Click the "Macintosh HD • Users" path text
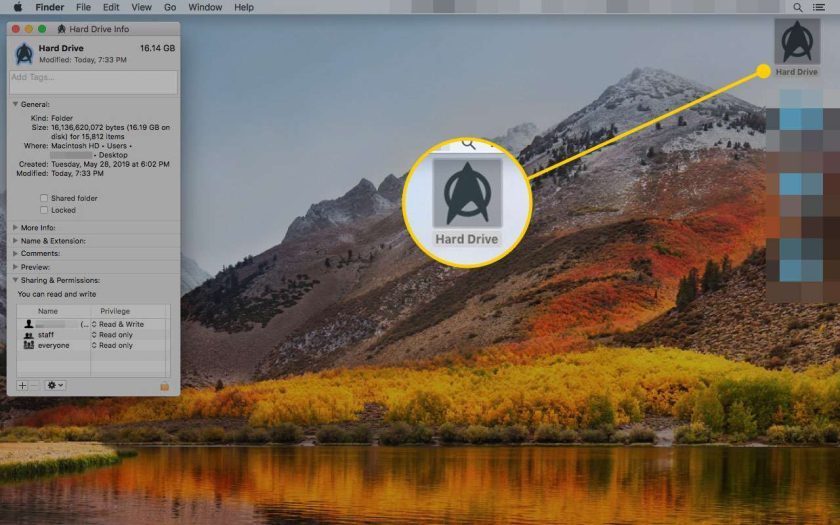Image resolution: width=840 pixels, height=525 pixels. 91,146
